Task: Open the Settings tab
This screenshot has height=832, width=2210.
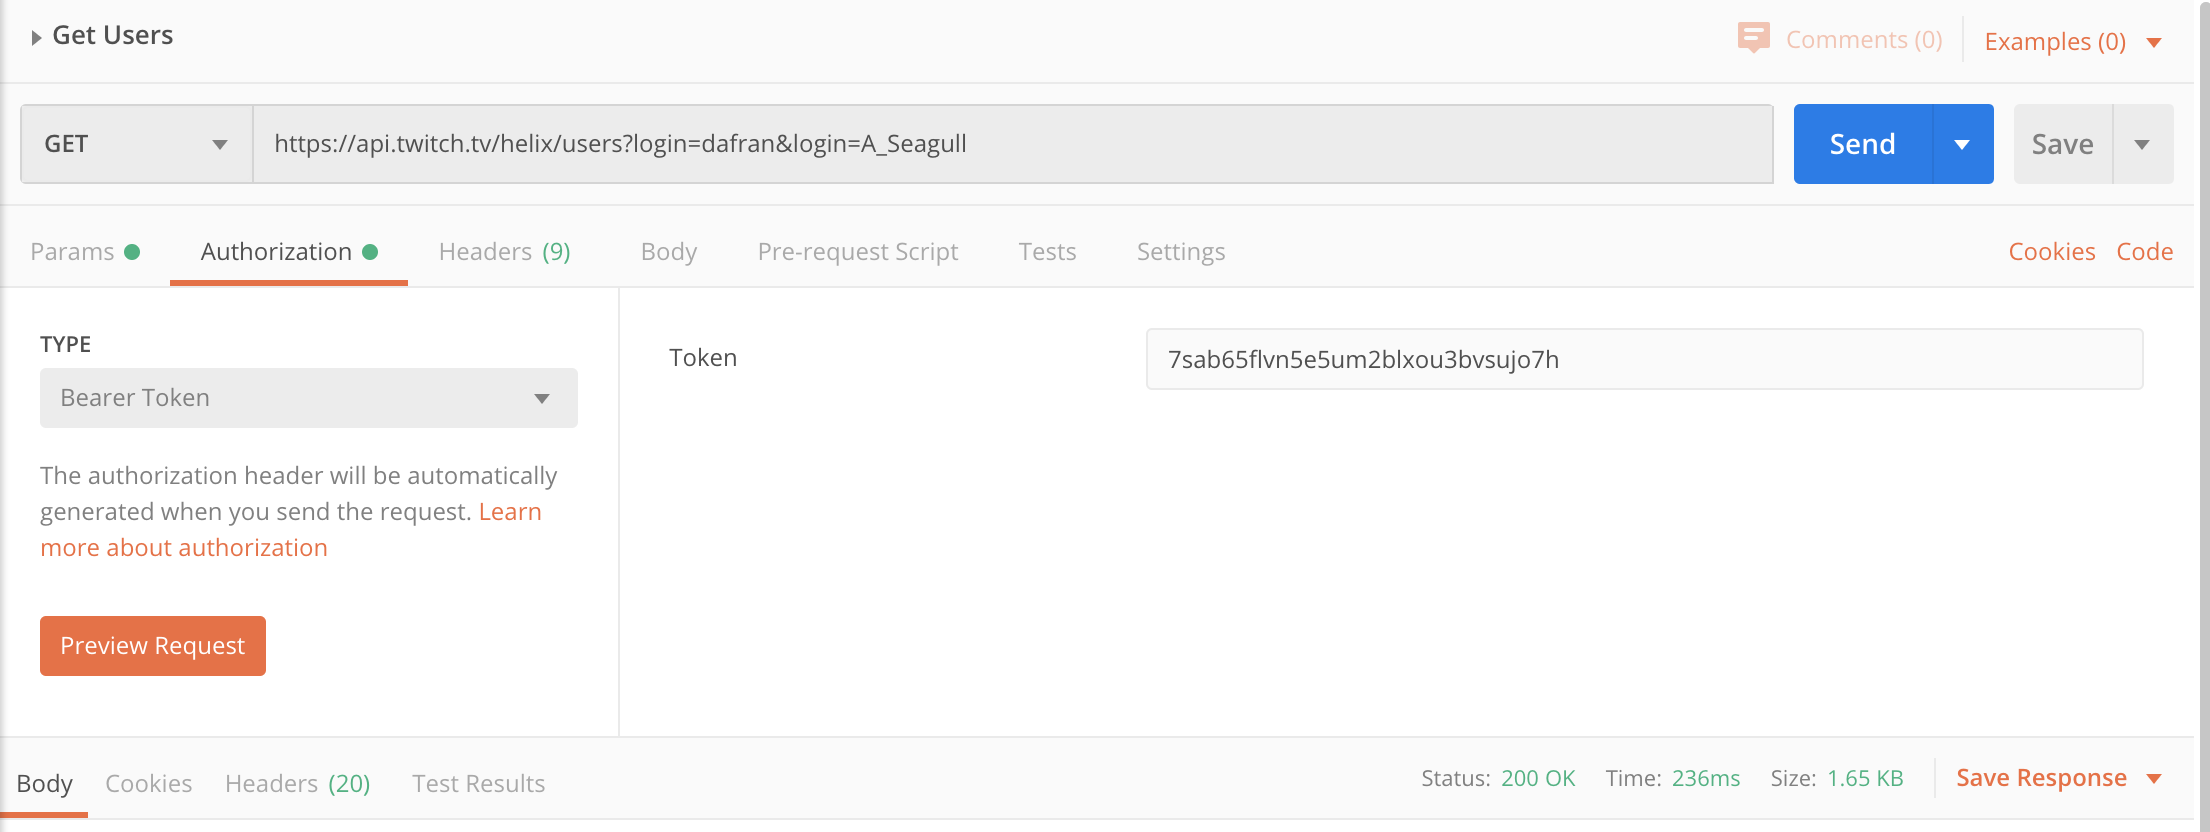Action: [x=1181, y=252]
